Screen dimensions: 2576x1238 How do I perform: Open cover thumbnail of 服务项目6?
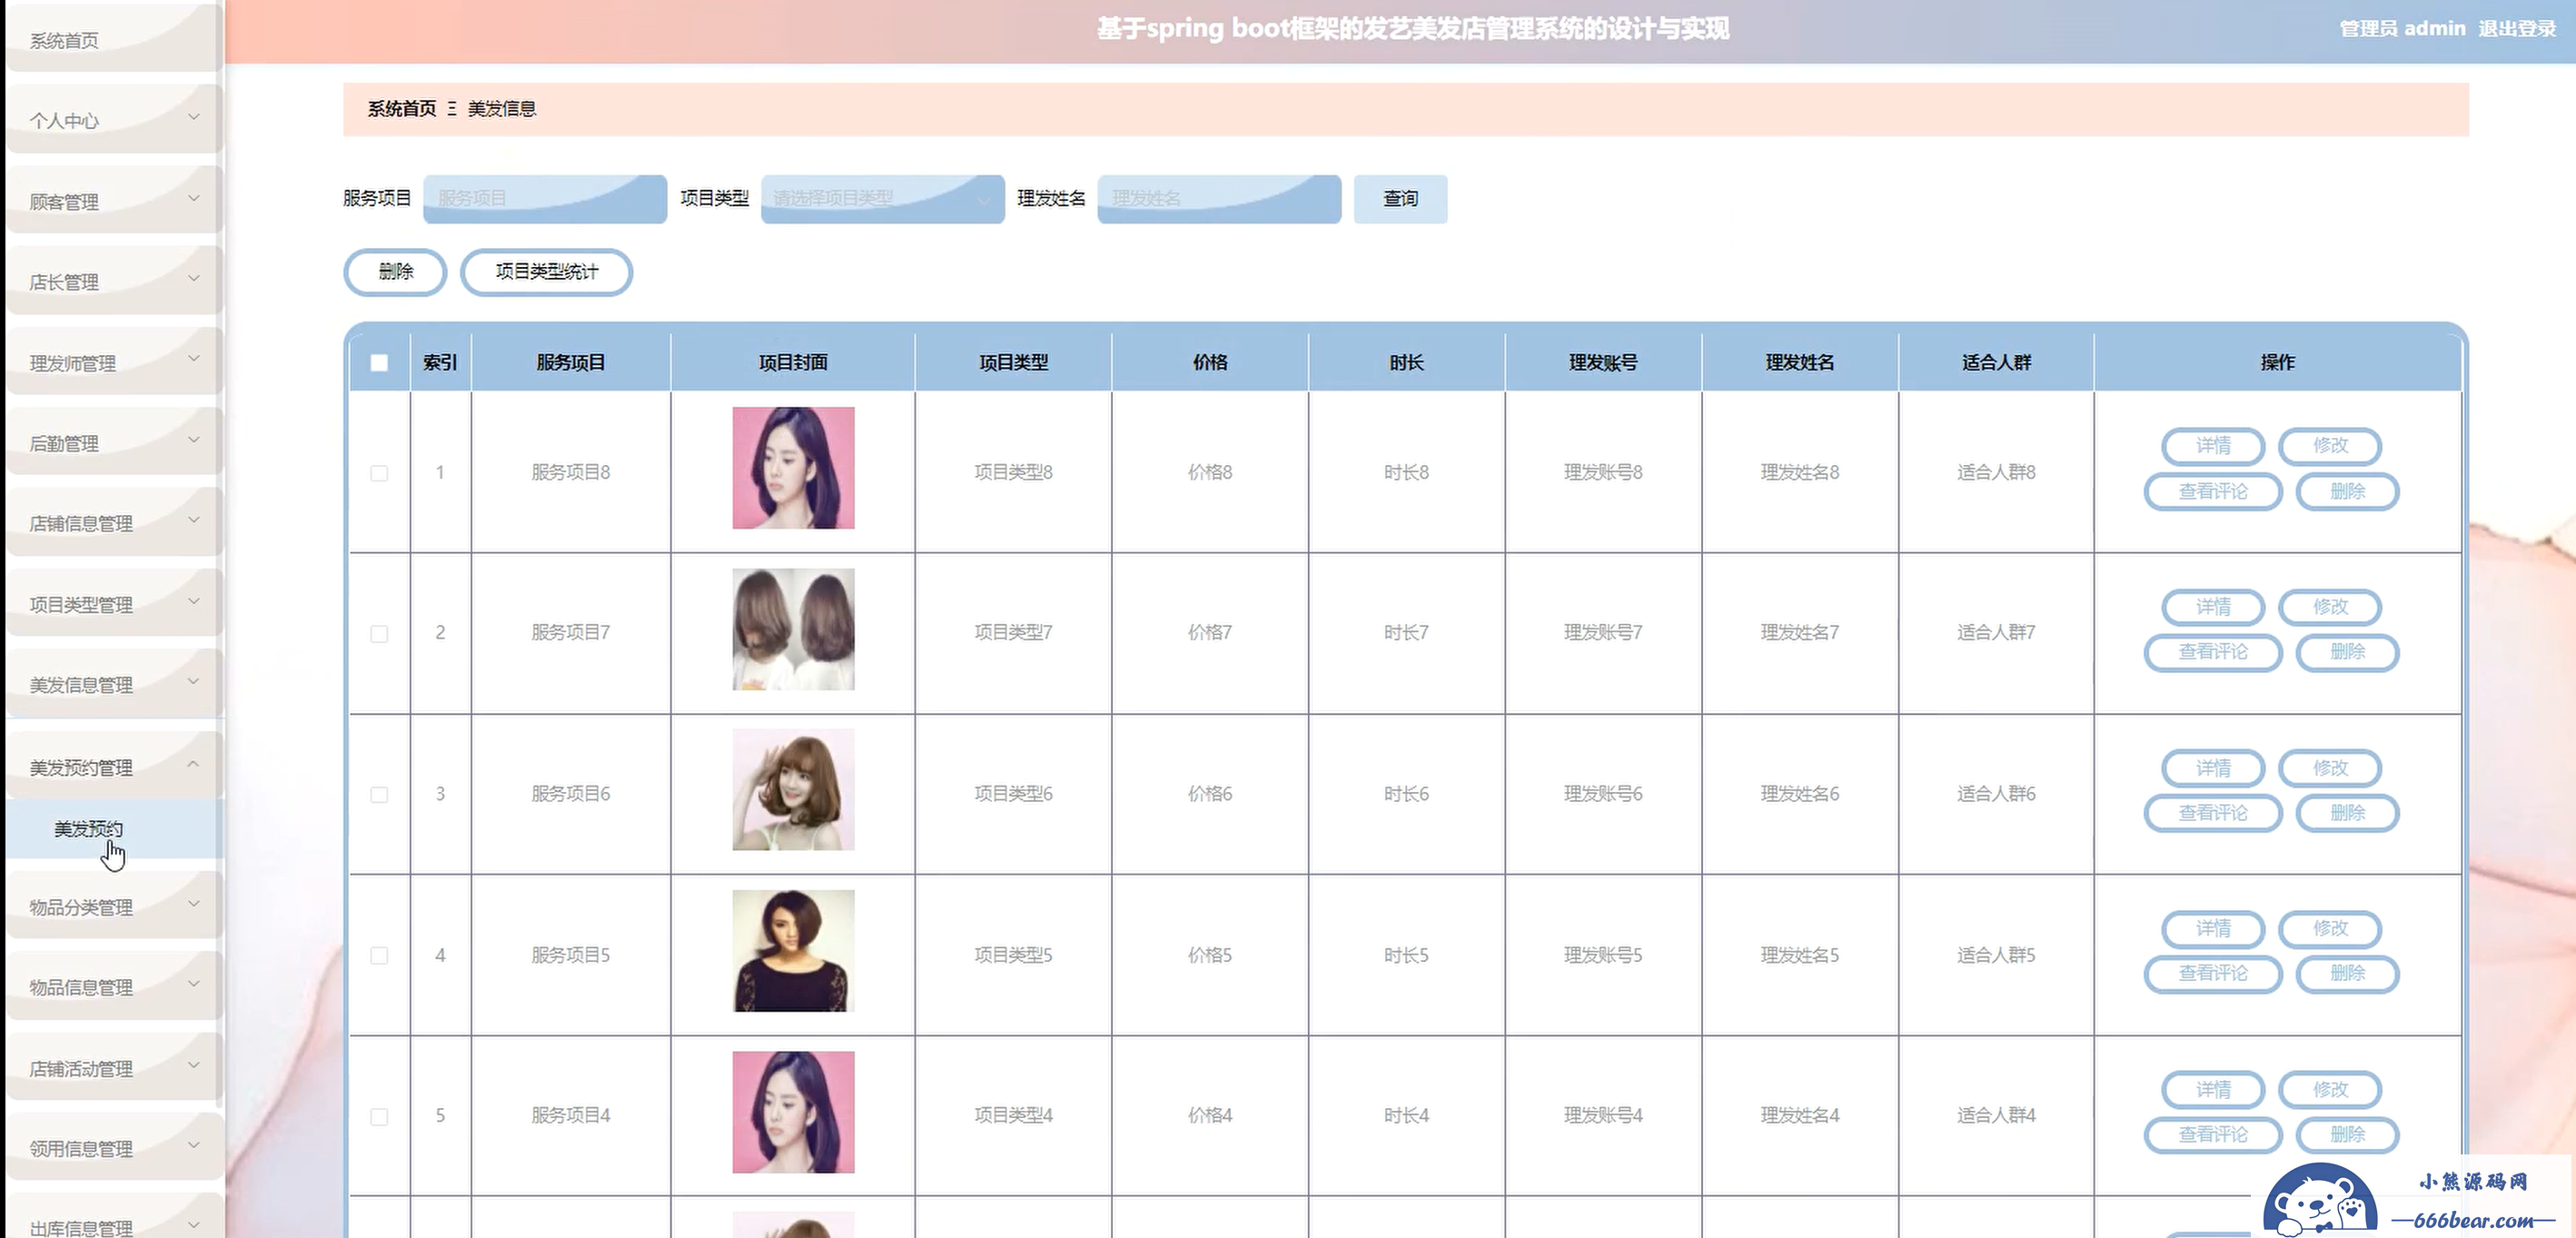coord(793,790)
